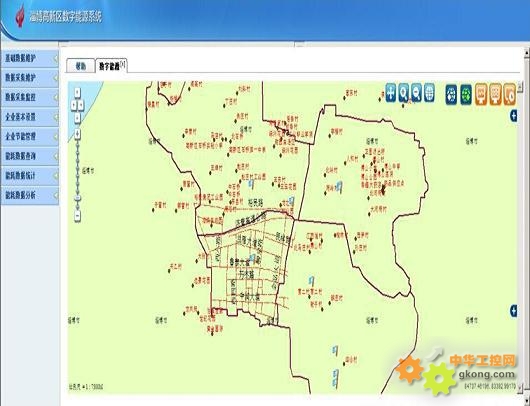This screenshot has height=406, width=530.
Task: Select the pan map tool icon
Action: pyautogui.click(x=390, y=93)
